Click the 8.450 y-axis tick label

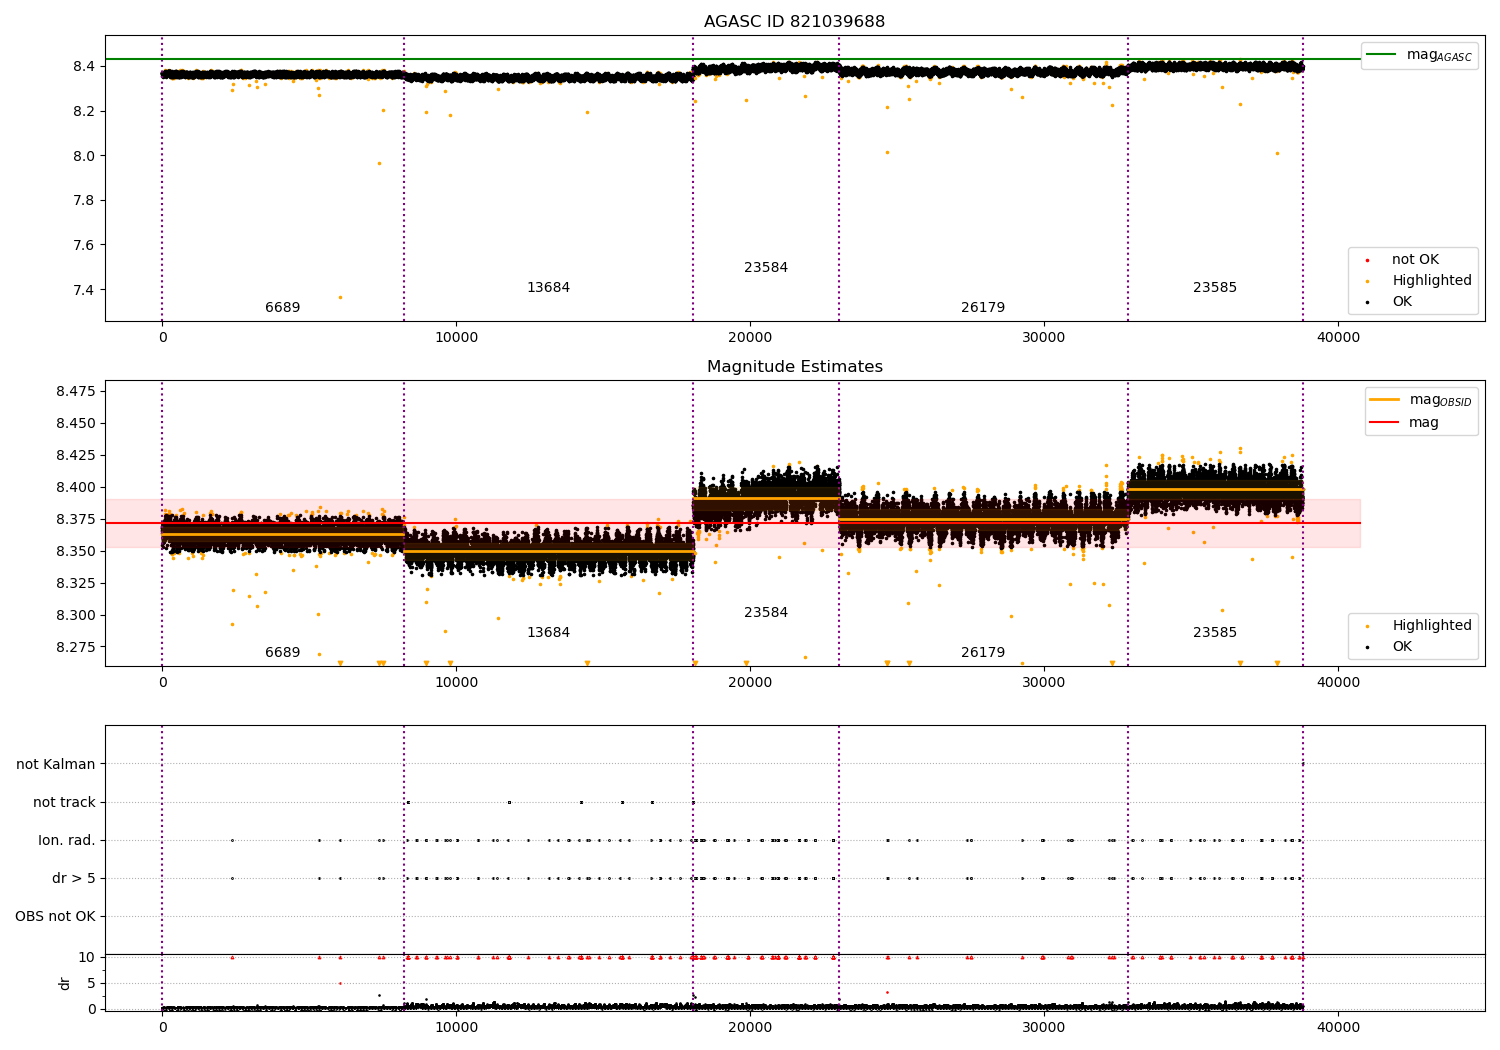pyautogui.click(x=76, y=424)
